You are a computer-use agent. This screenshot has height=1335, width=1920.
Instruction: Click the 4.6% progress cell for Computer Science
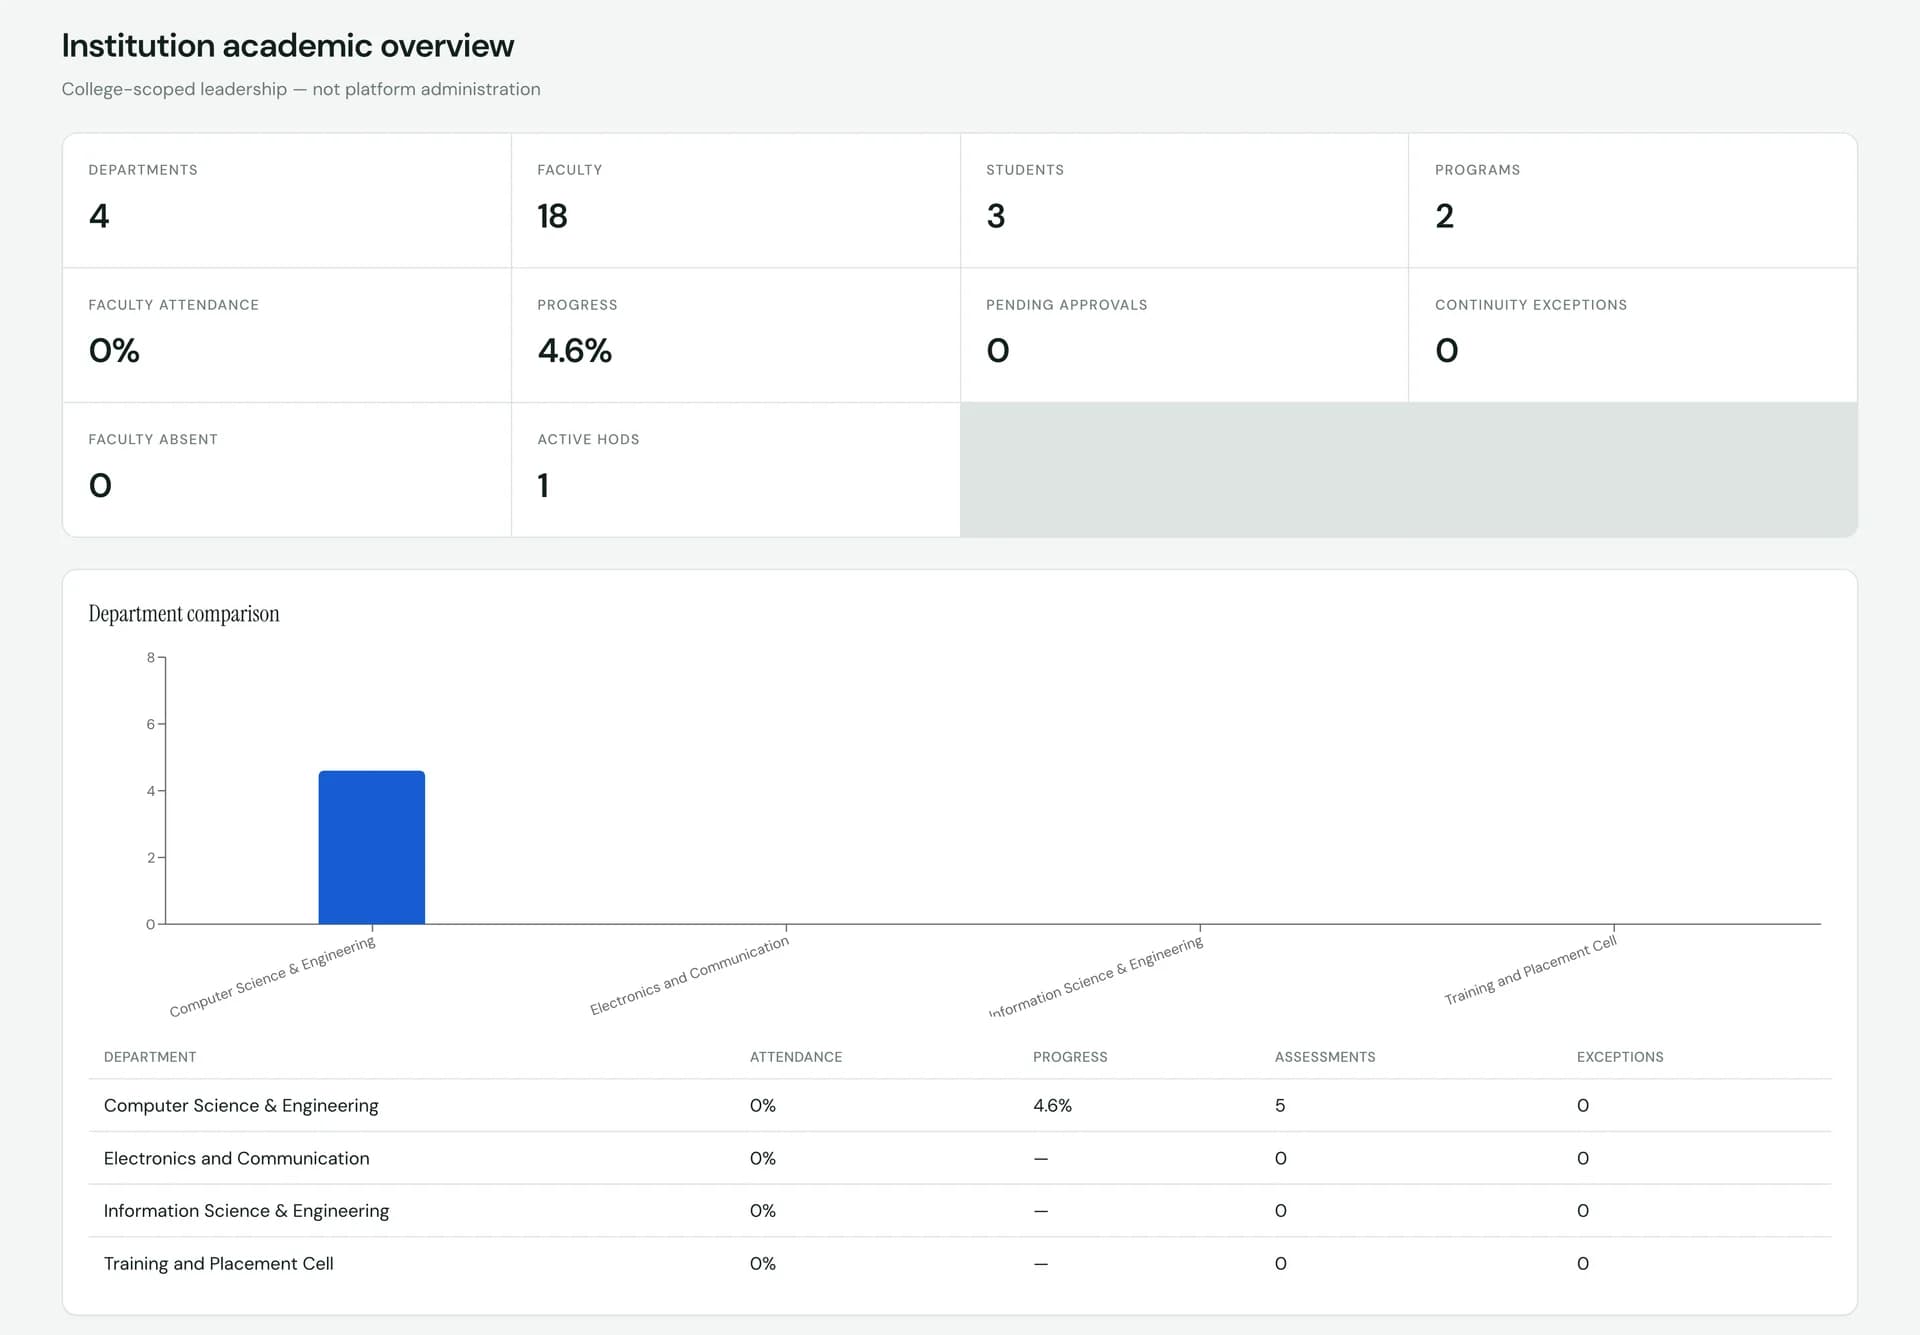[x=1052, y=1105]
